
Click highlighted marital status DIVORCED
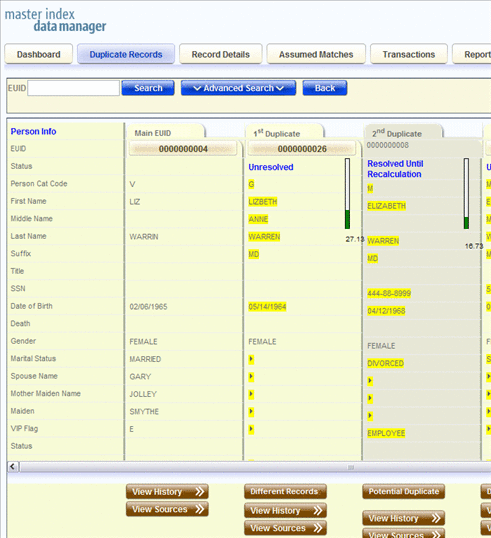tap(385, 363)
